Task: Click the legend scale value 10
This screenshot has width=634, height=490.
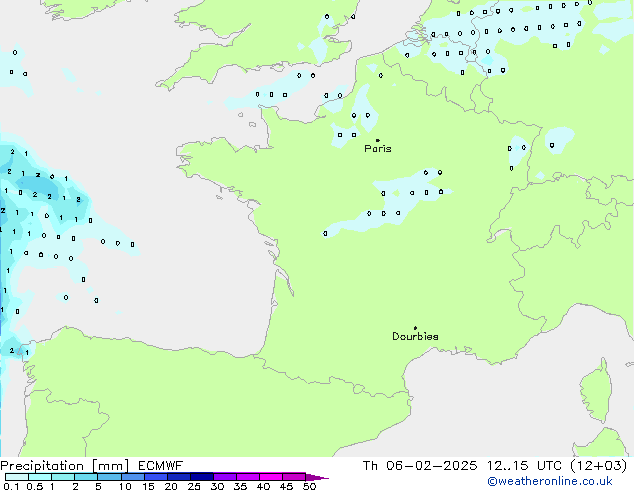Action: click(125, 486)
